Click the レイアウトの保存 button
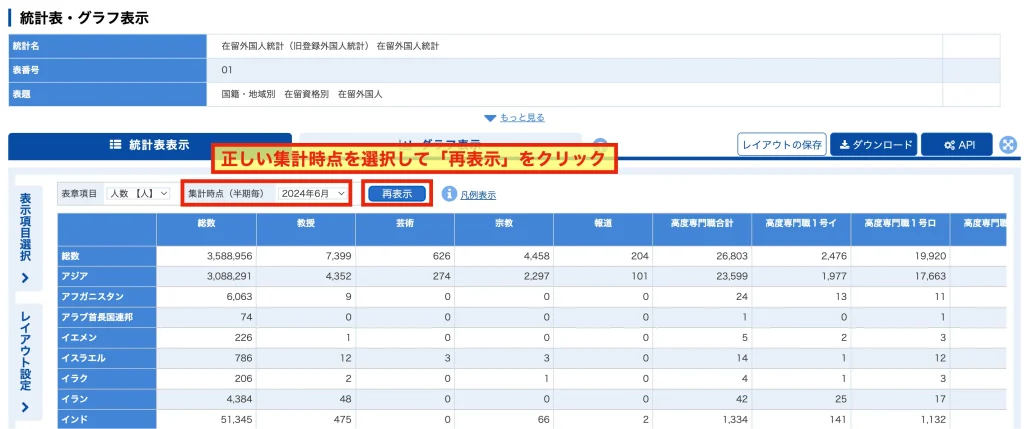 [782, 145]
